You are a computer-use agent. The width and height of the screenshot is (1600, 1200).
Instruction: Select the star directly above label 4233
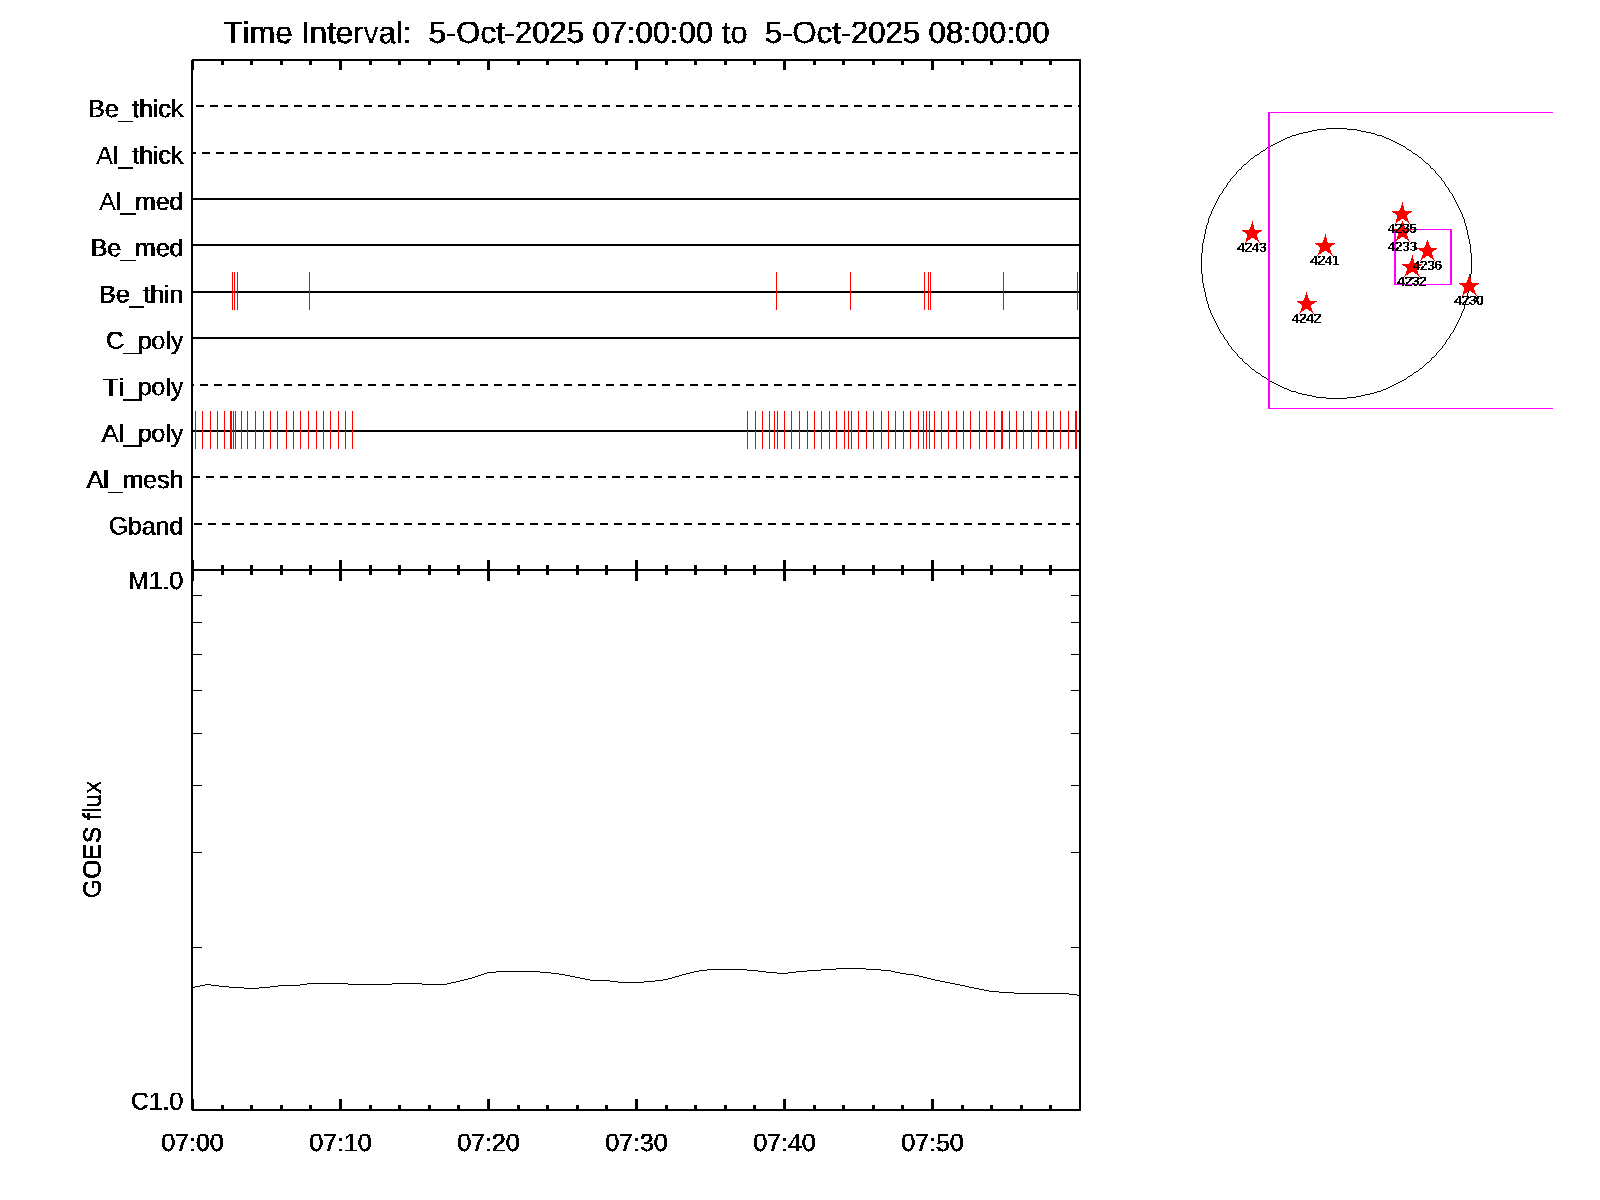pyautogui.click(x=1402, y=233)
